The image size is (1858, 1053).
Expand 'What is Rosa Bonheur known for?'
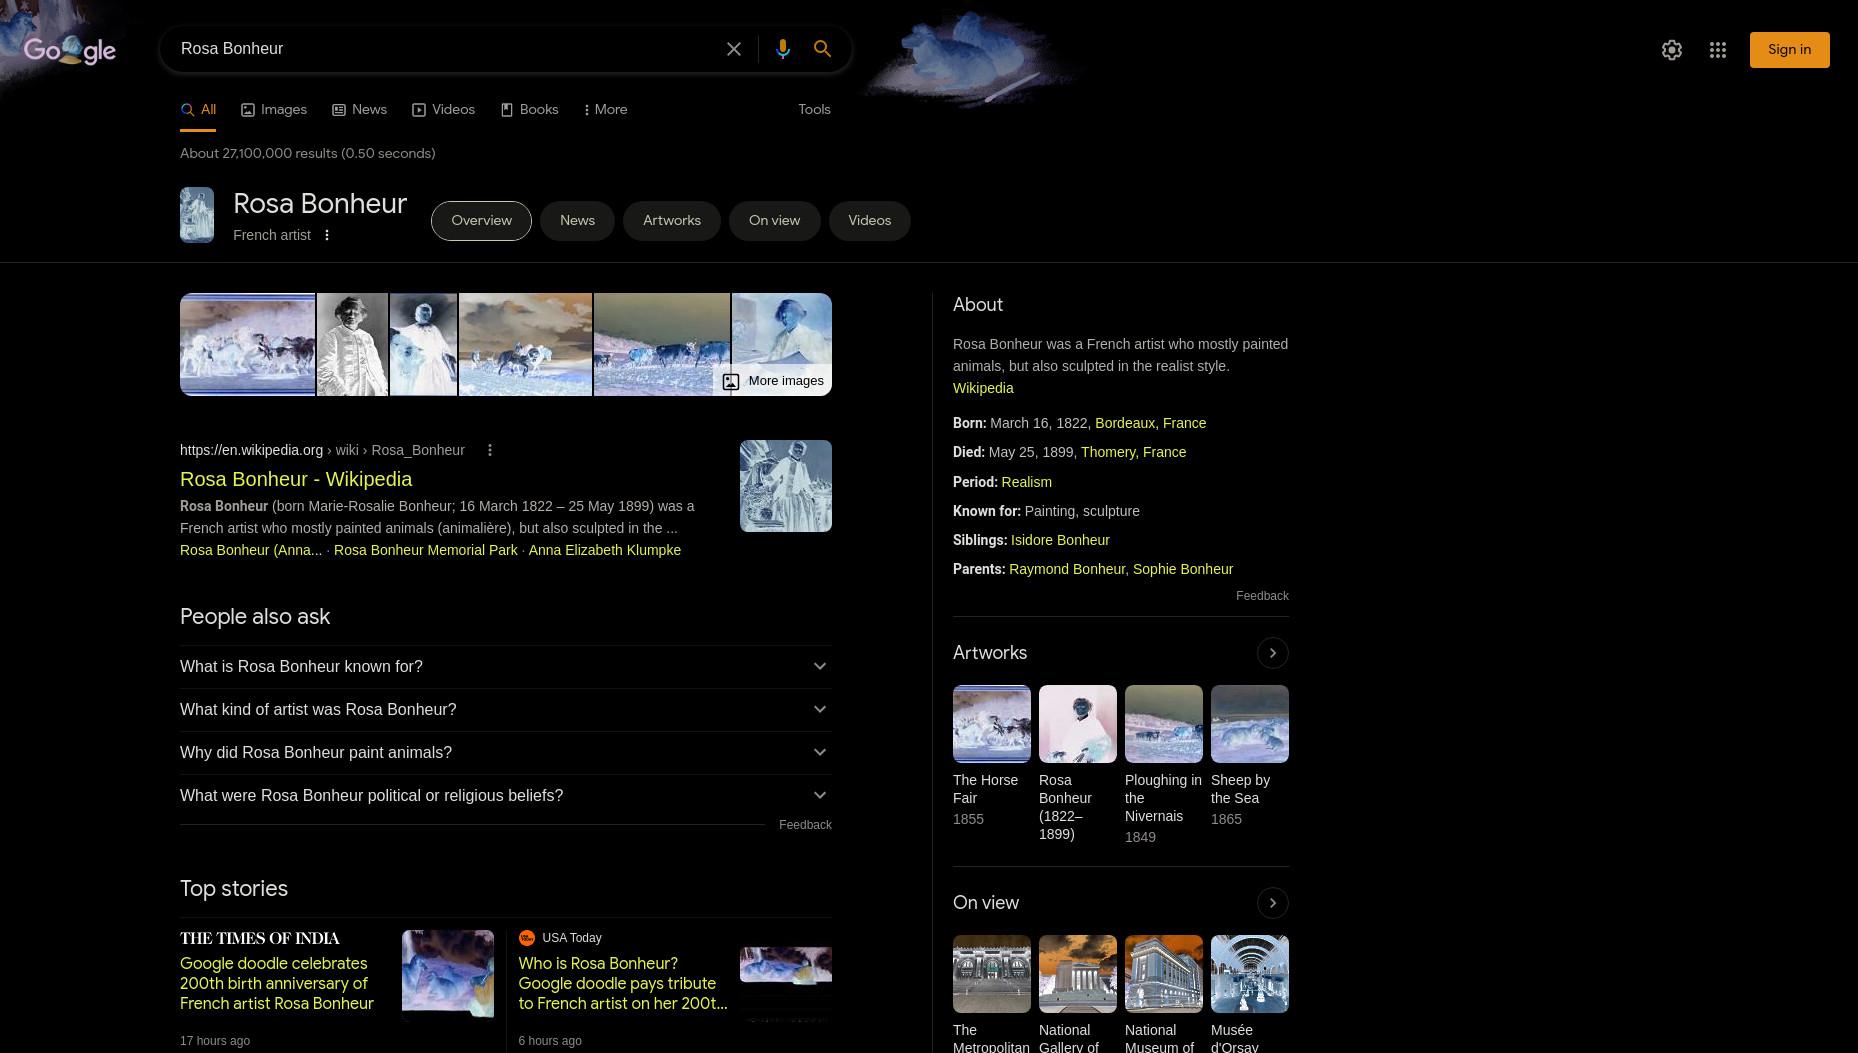coord(506,667)
